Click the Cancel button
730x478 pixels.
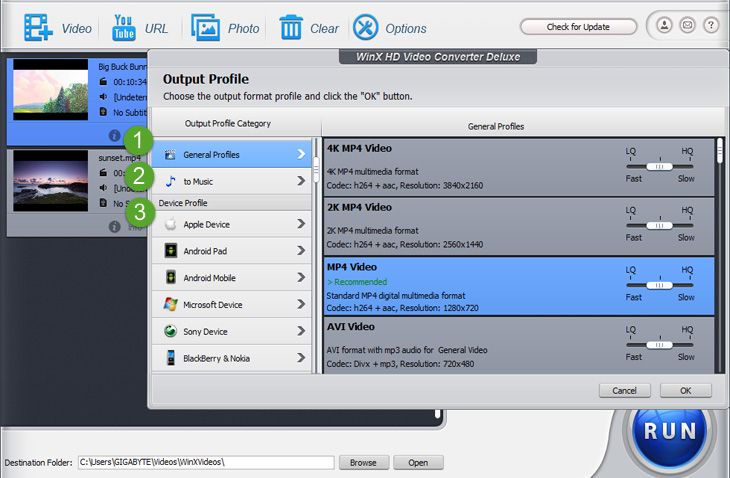(x=625, y=390)
